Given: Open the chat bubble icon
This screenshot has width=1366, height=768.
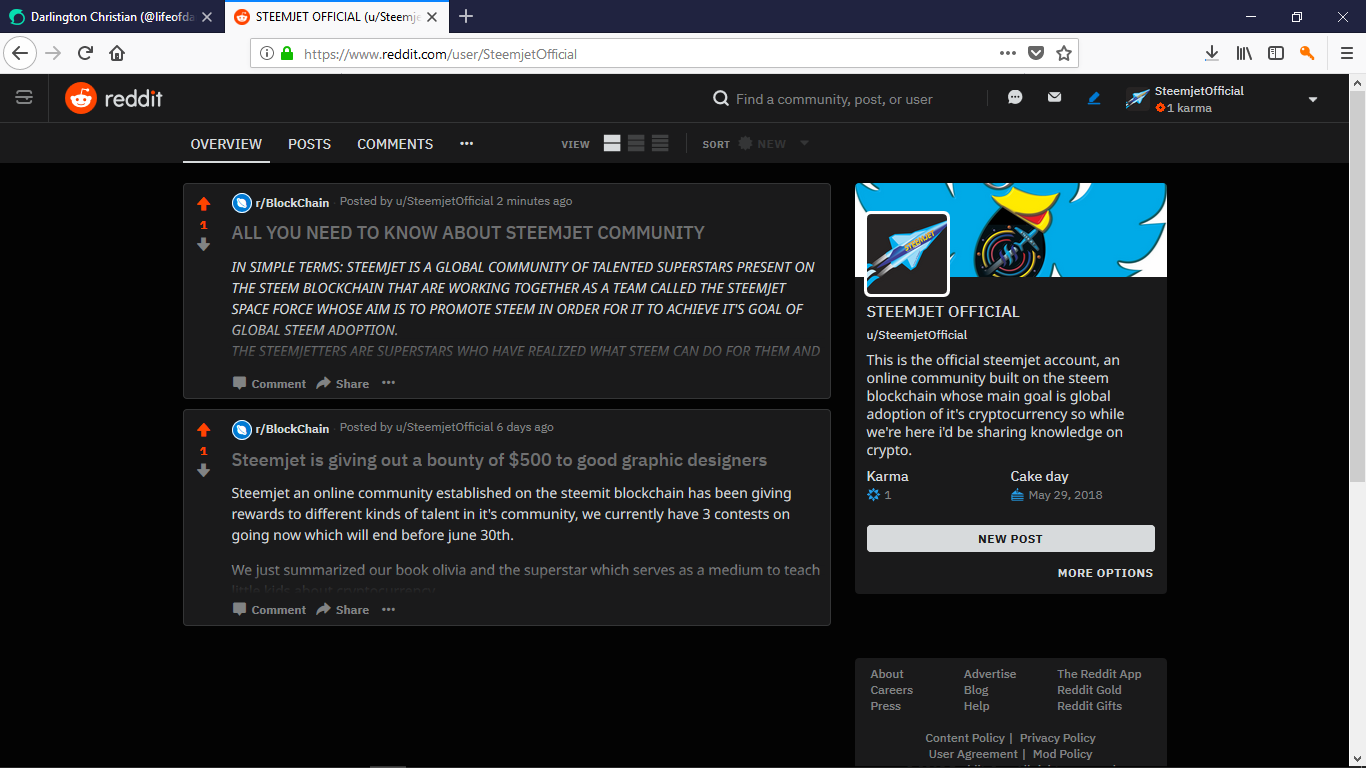Looking at the screenshot, I should coord(1015,97).
